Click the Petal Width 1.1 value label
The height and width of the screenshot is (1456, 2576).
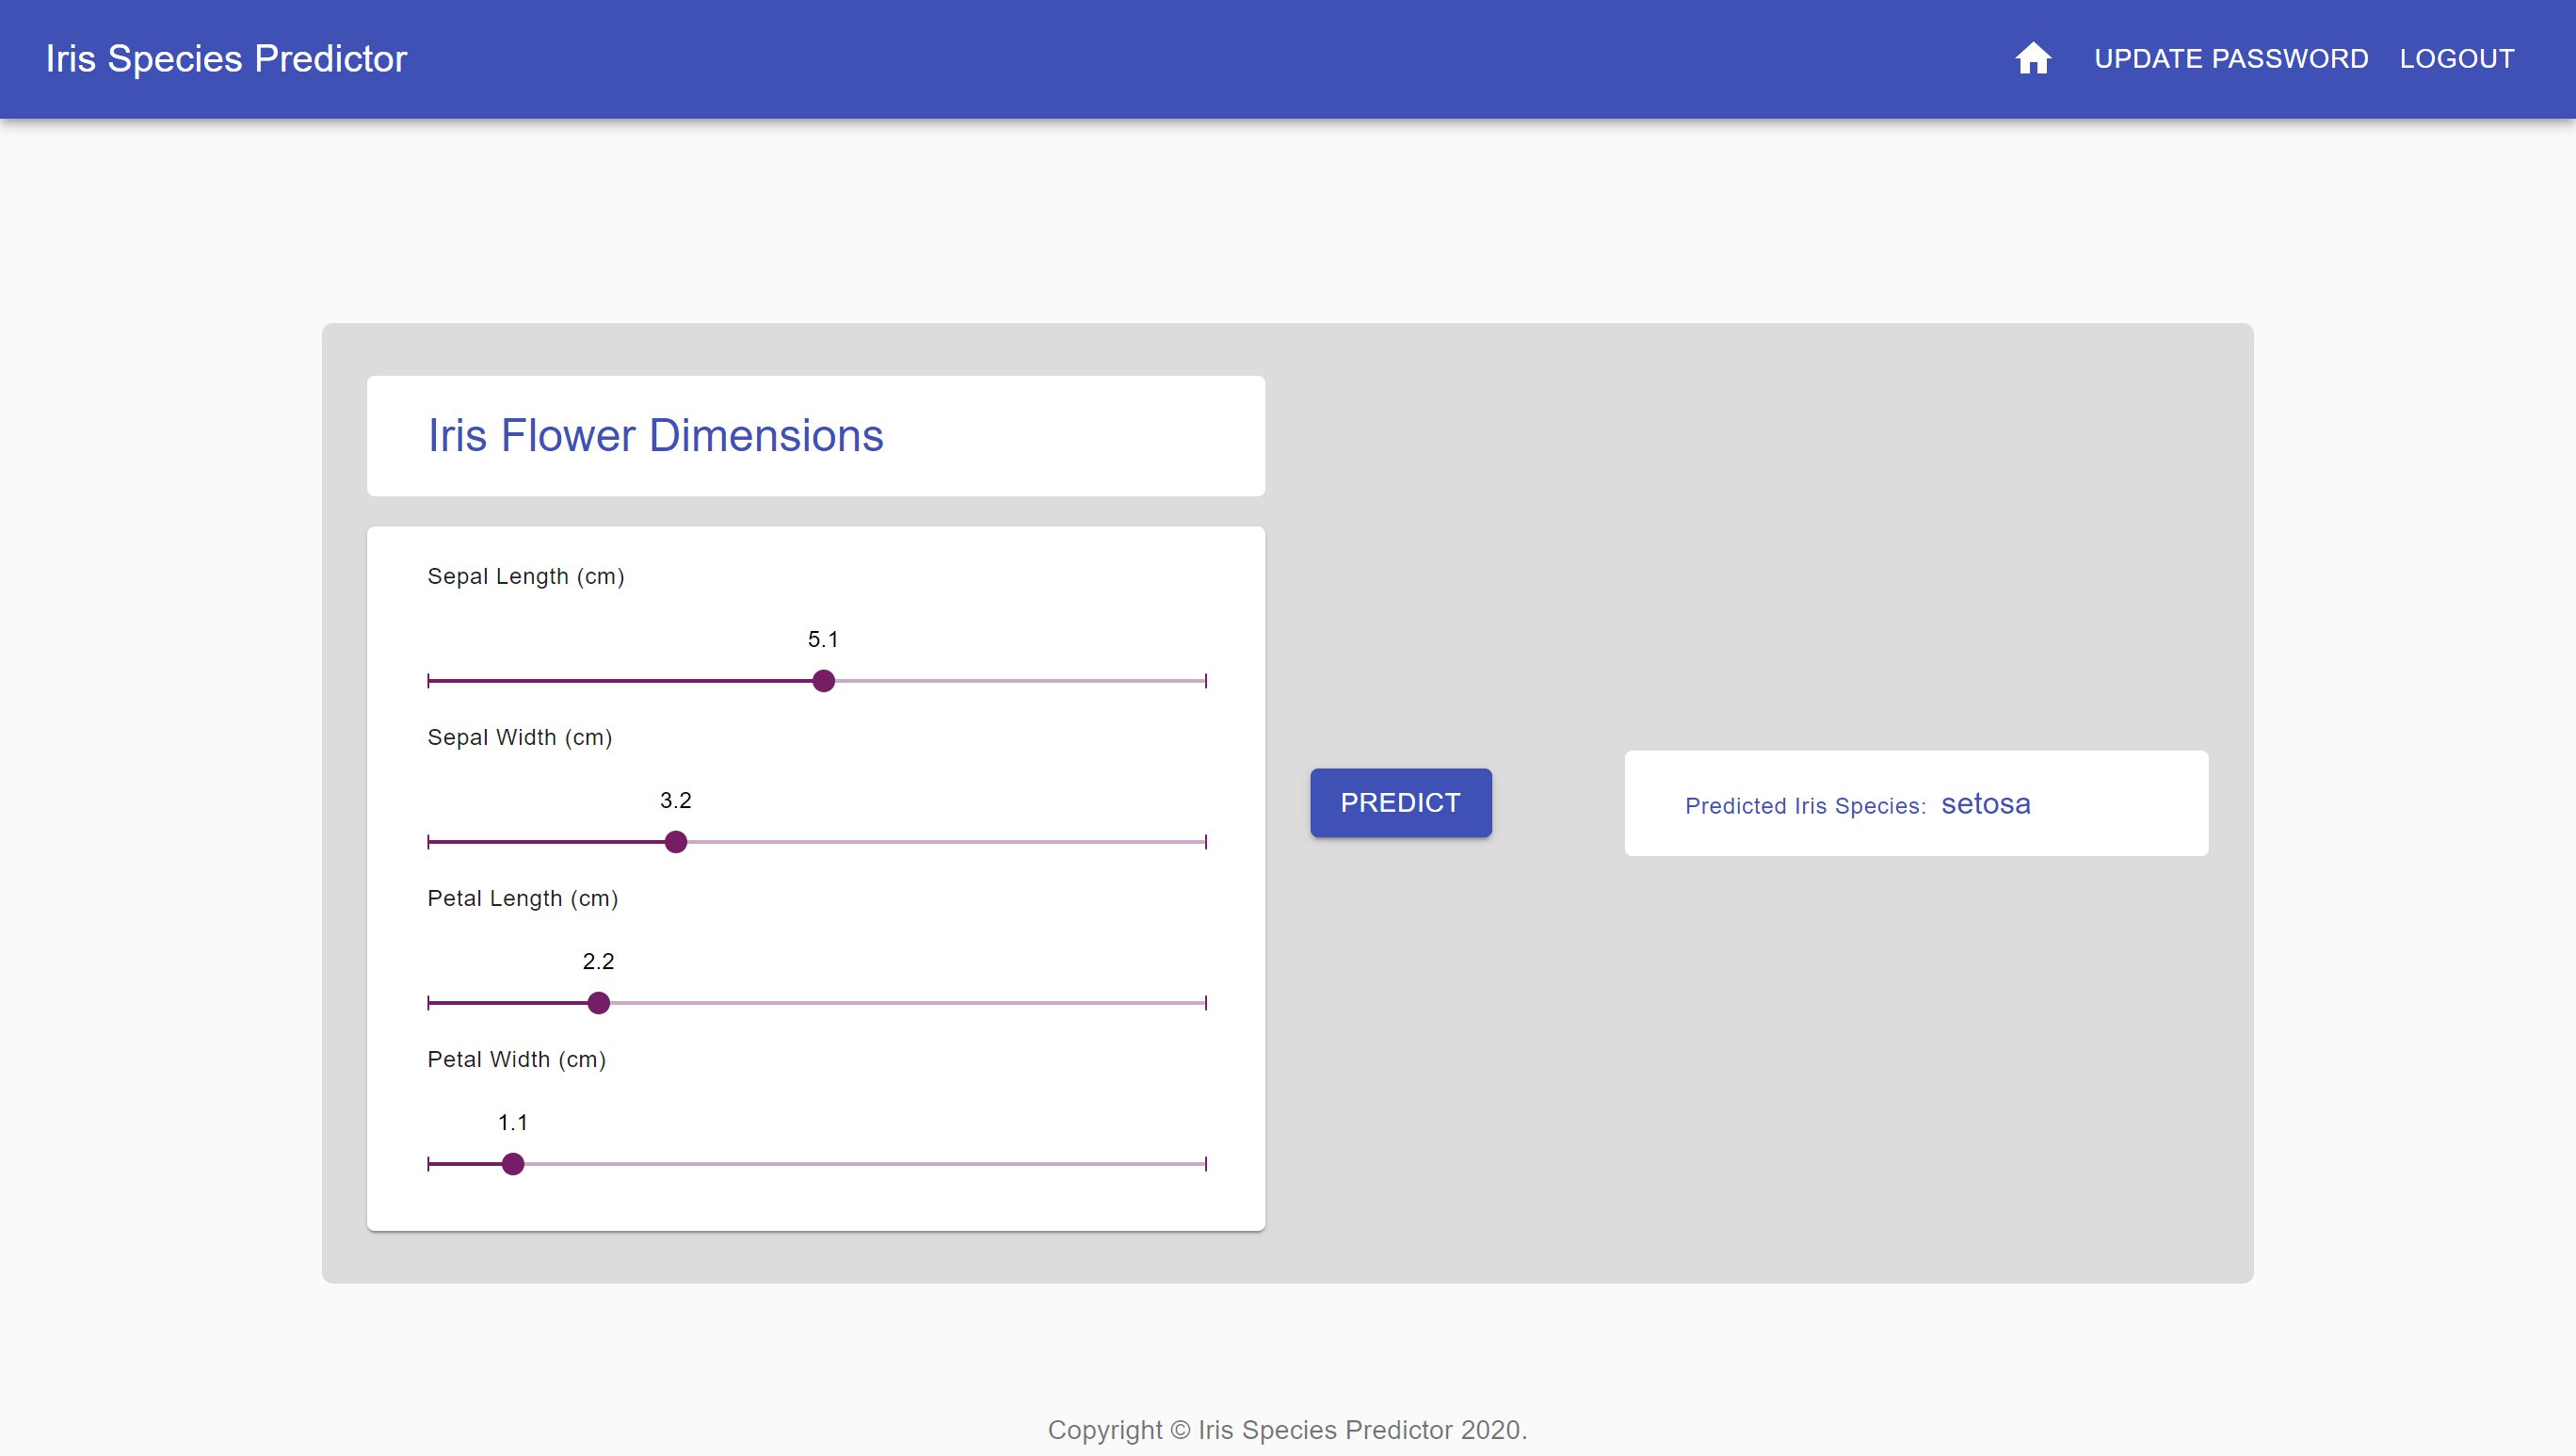pyautogui.click(x=513, y=1122)
